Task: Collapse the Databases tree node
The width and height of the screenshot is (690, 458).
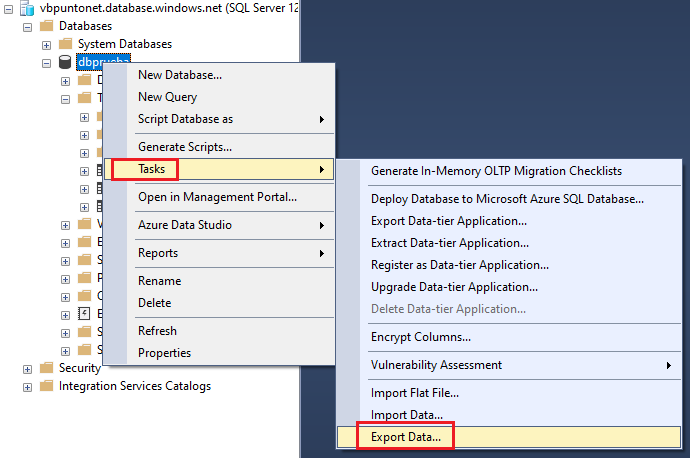Action: pyautogui.click(x=27, y=27)
